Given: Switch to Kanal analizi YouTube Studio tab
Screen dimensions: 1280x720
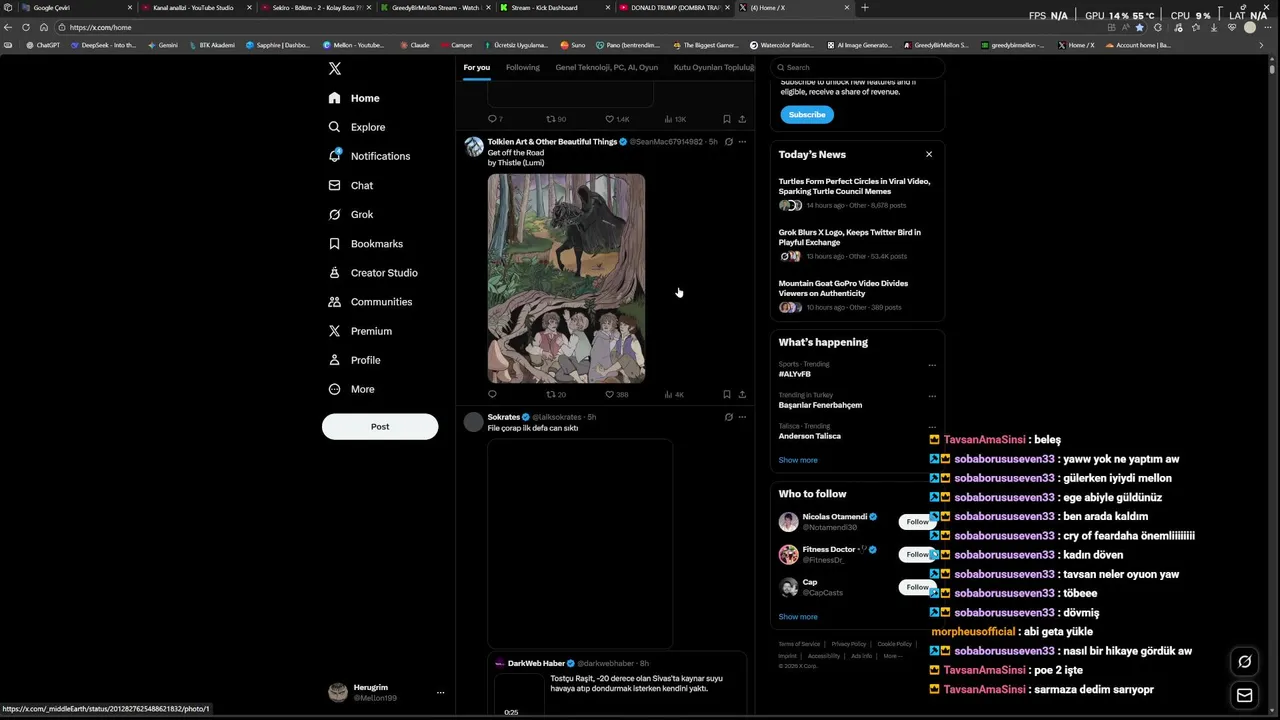Looking at the screenshot, I should pos(196,7).
